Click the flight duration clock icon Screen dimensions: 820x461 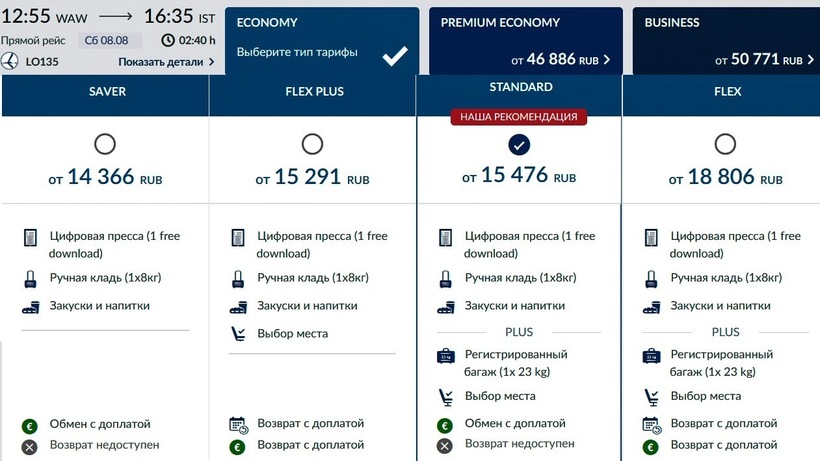point(168,41)
